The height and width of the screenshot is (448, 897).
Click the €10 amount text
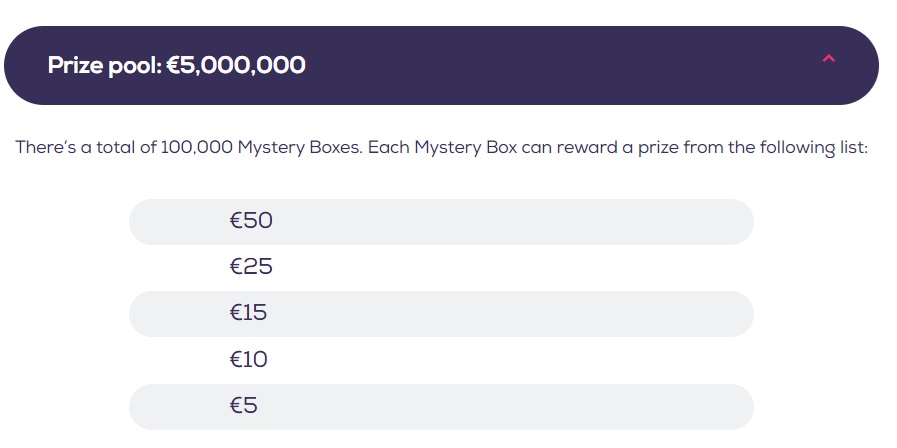(x=249, y=359)
